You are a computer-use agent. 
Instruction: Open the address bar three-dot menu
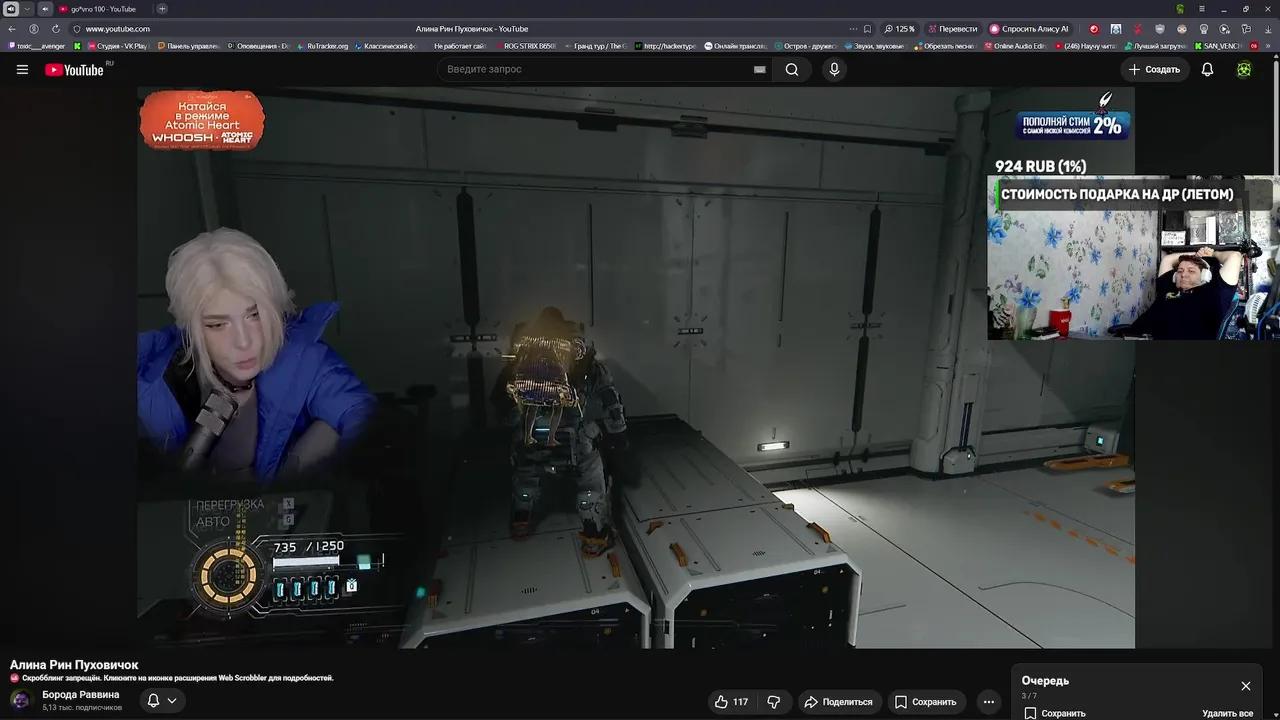coord(853,29)
